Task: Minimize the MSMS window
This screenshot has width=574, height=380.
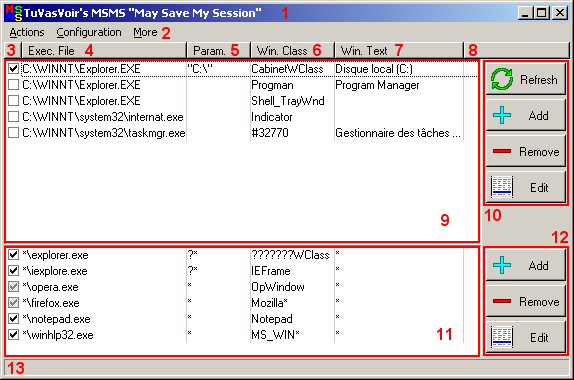Action: 525,13
